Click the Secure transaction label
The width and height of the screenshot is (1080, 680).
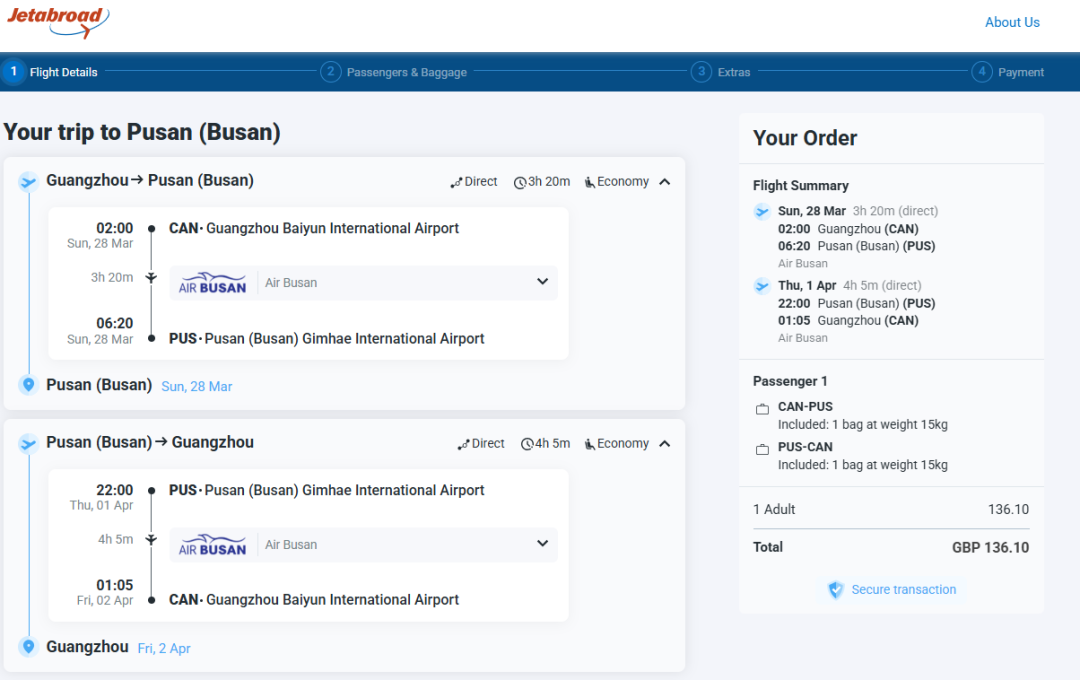[x=904, y=590]
